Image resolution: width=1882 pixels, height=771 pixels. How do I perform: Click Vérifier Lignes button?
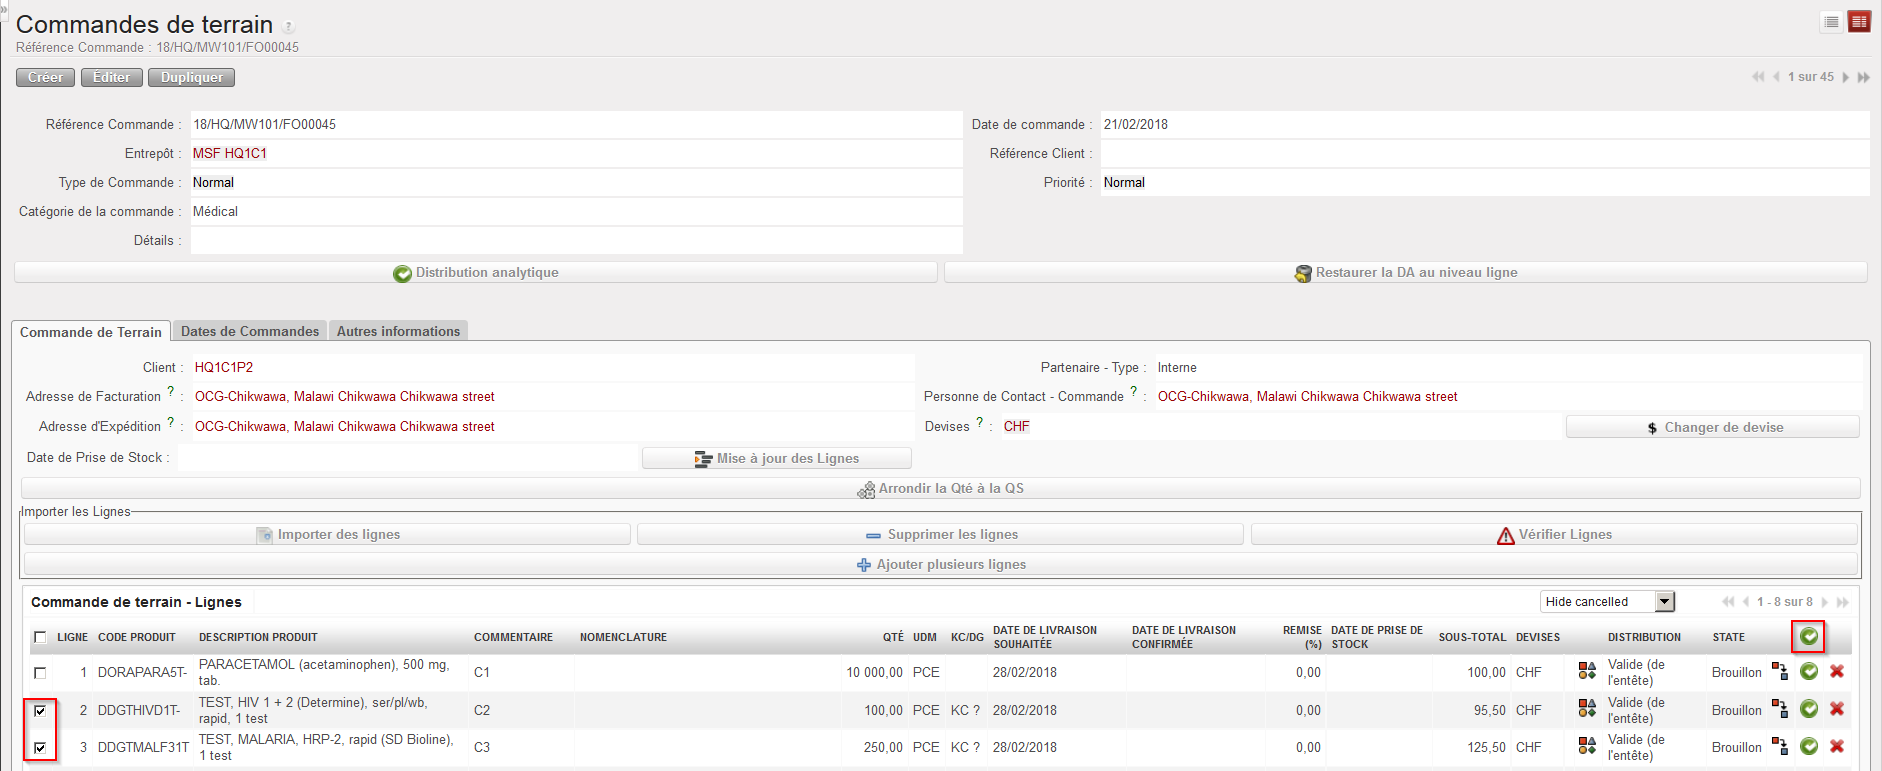click(x=1554, y=535)
